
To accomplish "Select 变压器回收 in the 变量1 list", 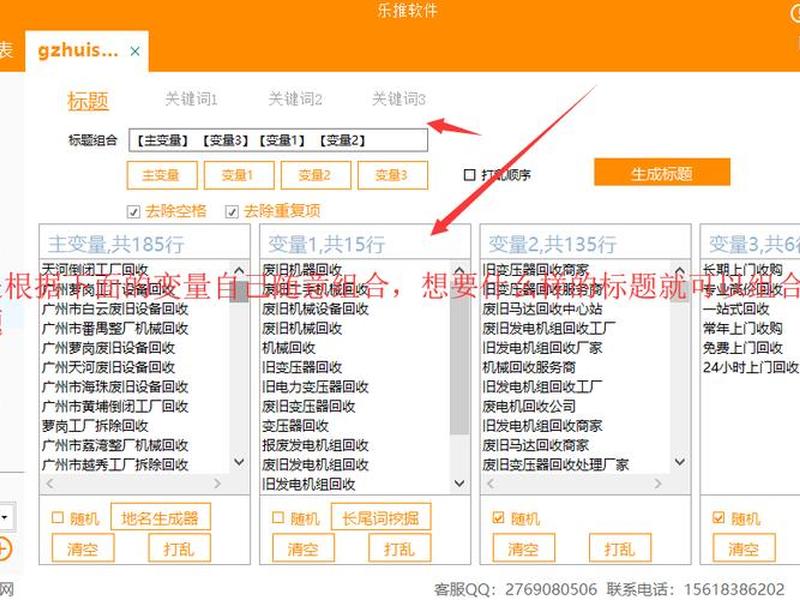I will pos(295,426).
